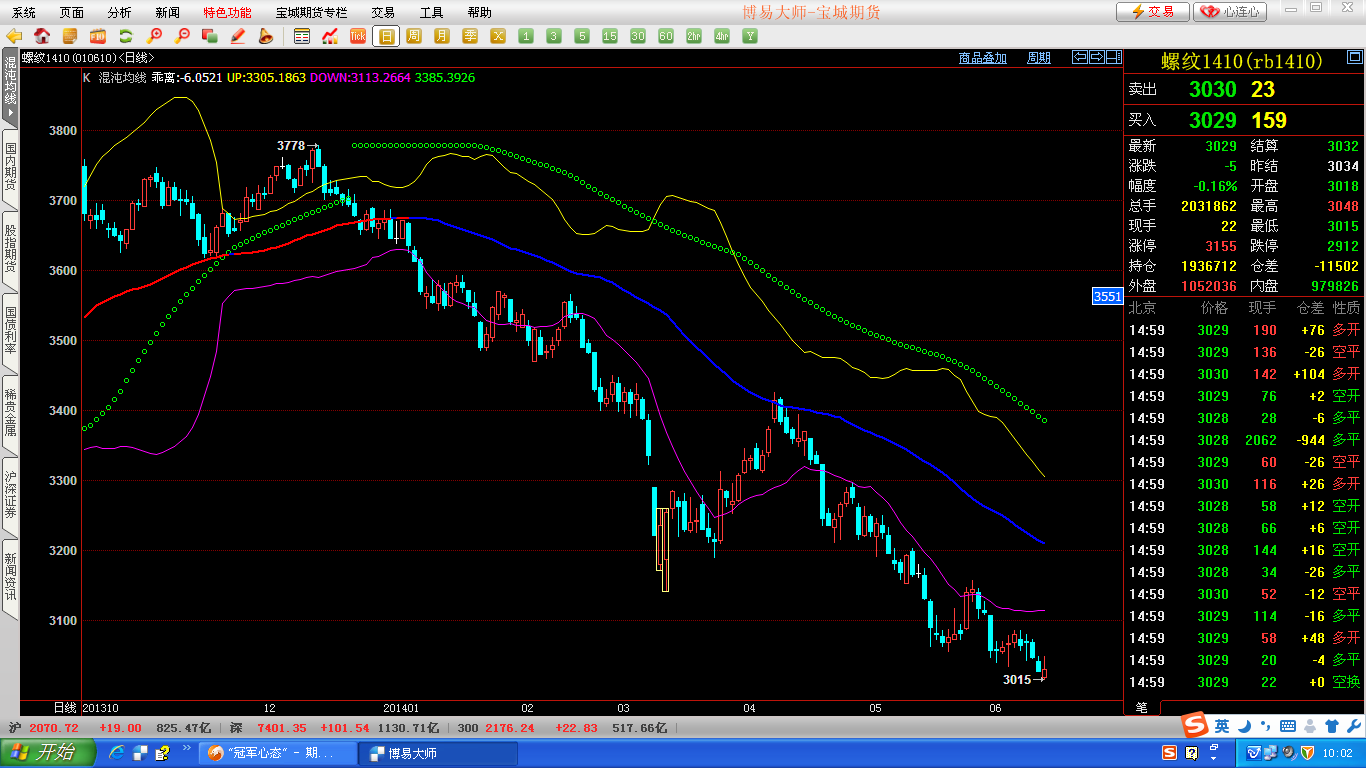Select the red pencil drawing tool
This screenshot has width=1366, height=768.
point(238,36)
